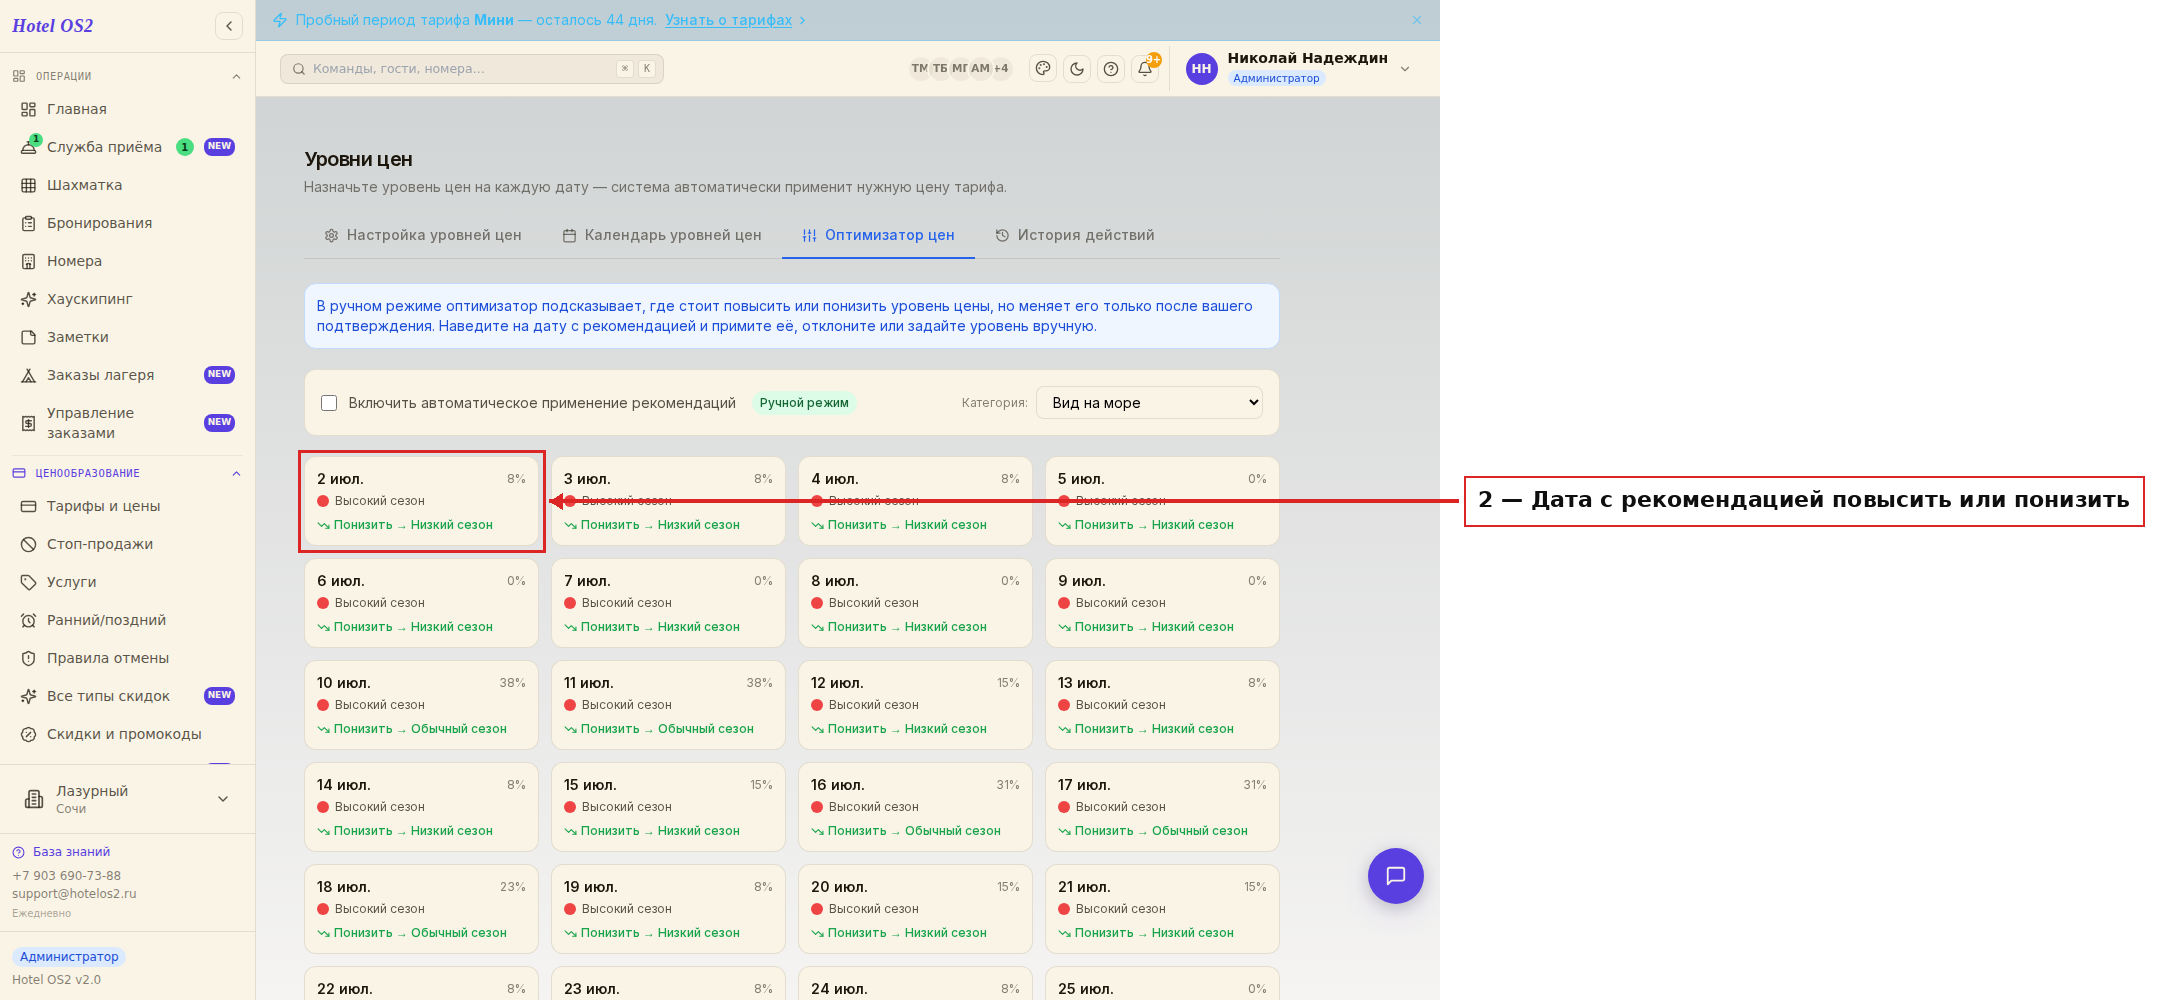Click the Номера building icon
This screenshot has height=1000, width=2168.
[x=29, y=261]
